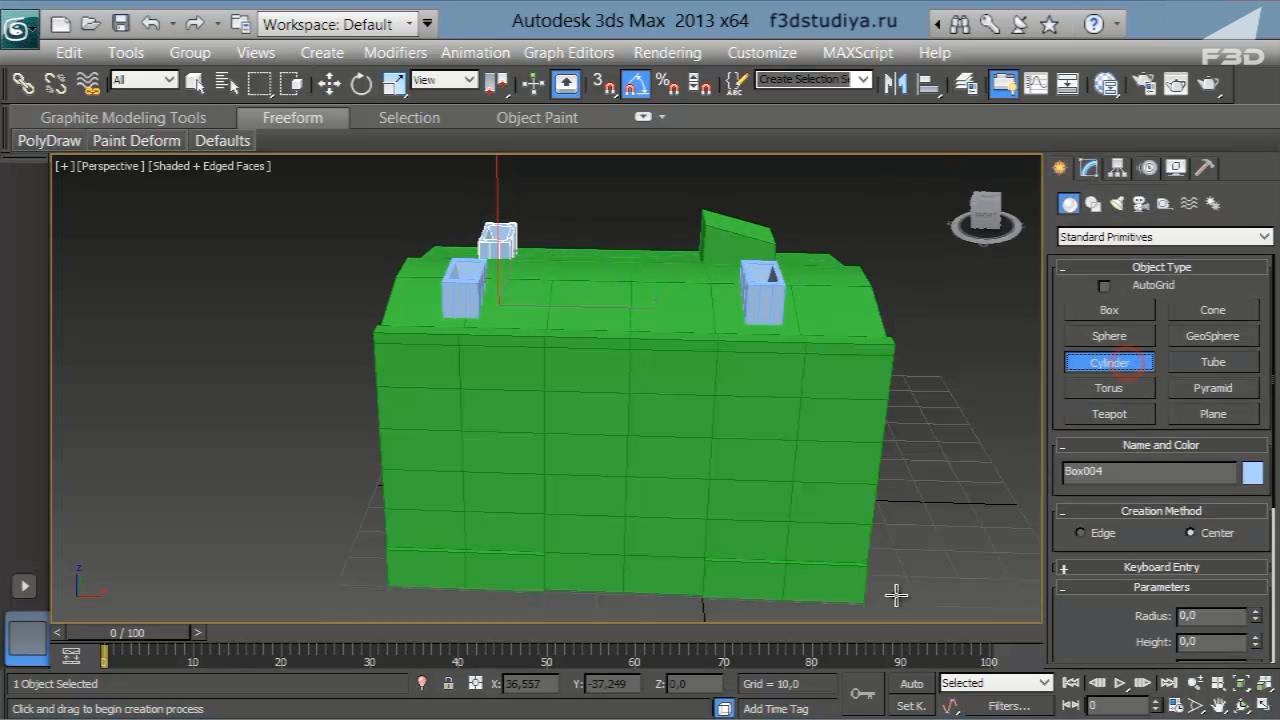This screenshot has height=720, width=1280.
Task: Create a Box primitive
Action: tap(1109, 310)
